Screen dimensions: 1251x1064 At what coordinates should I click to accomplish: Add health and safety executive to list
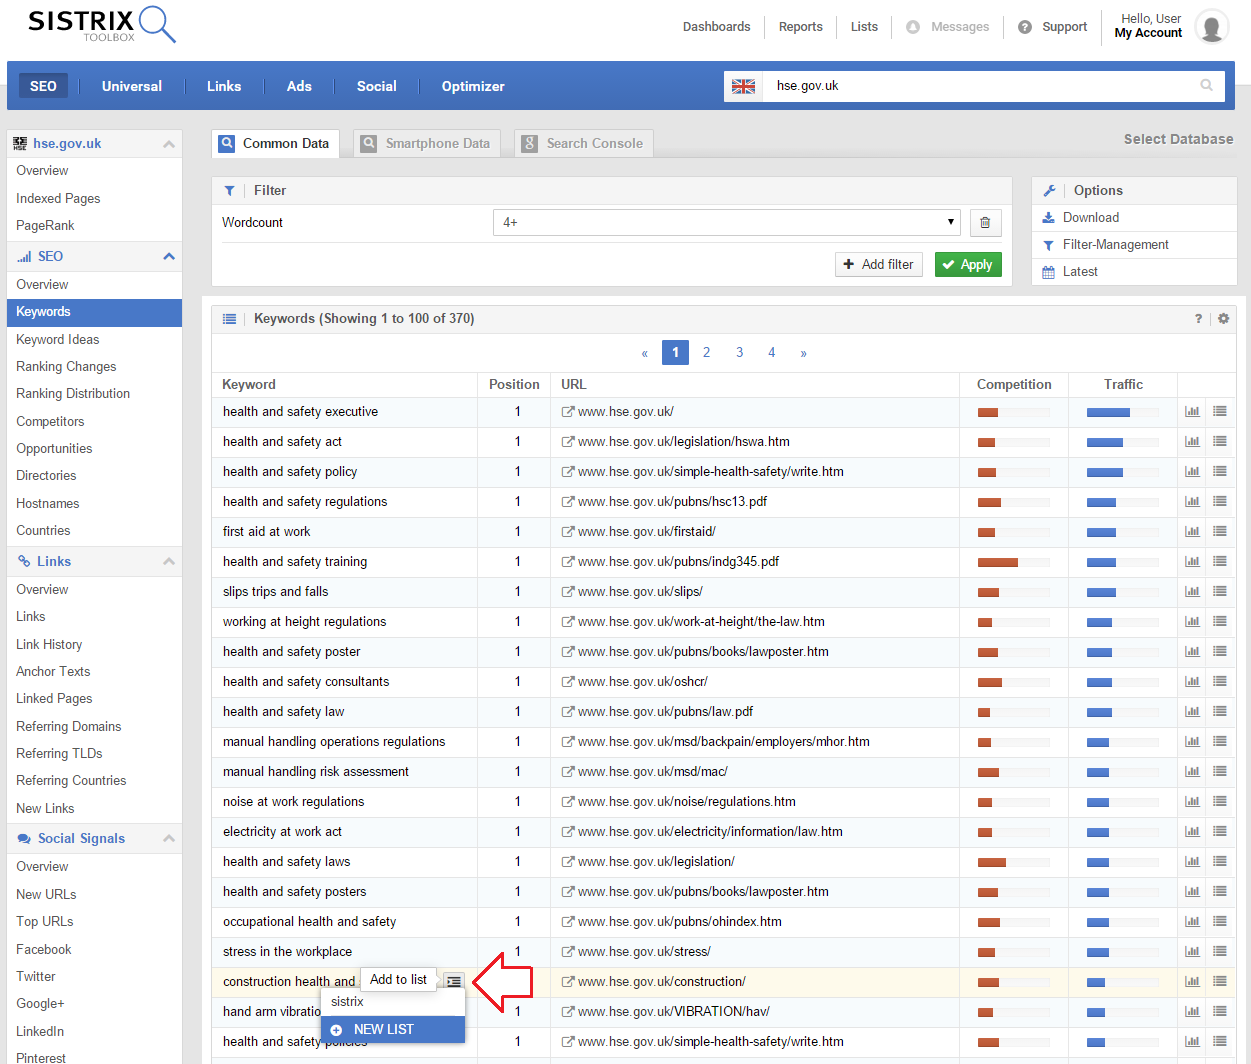point(1220,411)
